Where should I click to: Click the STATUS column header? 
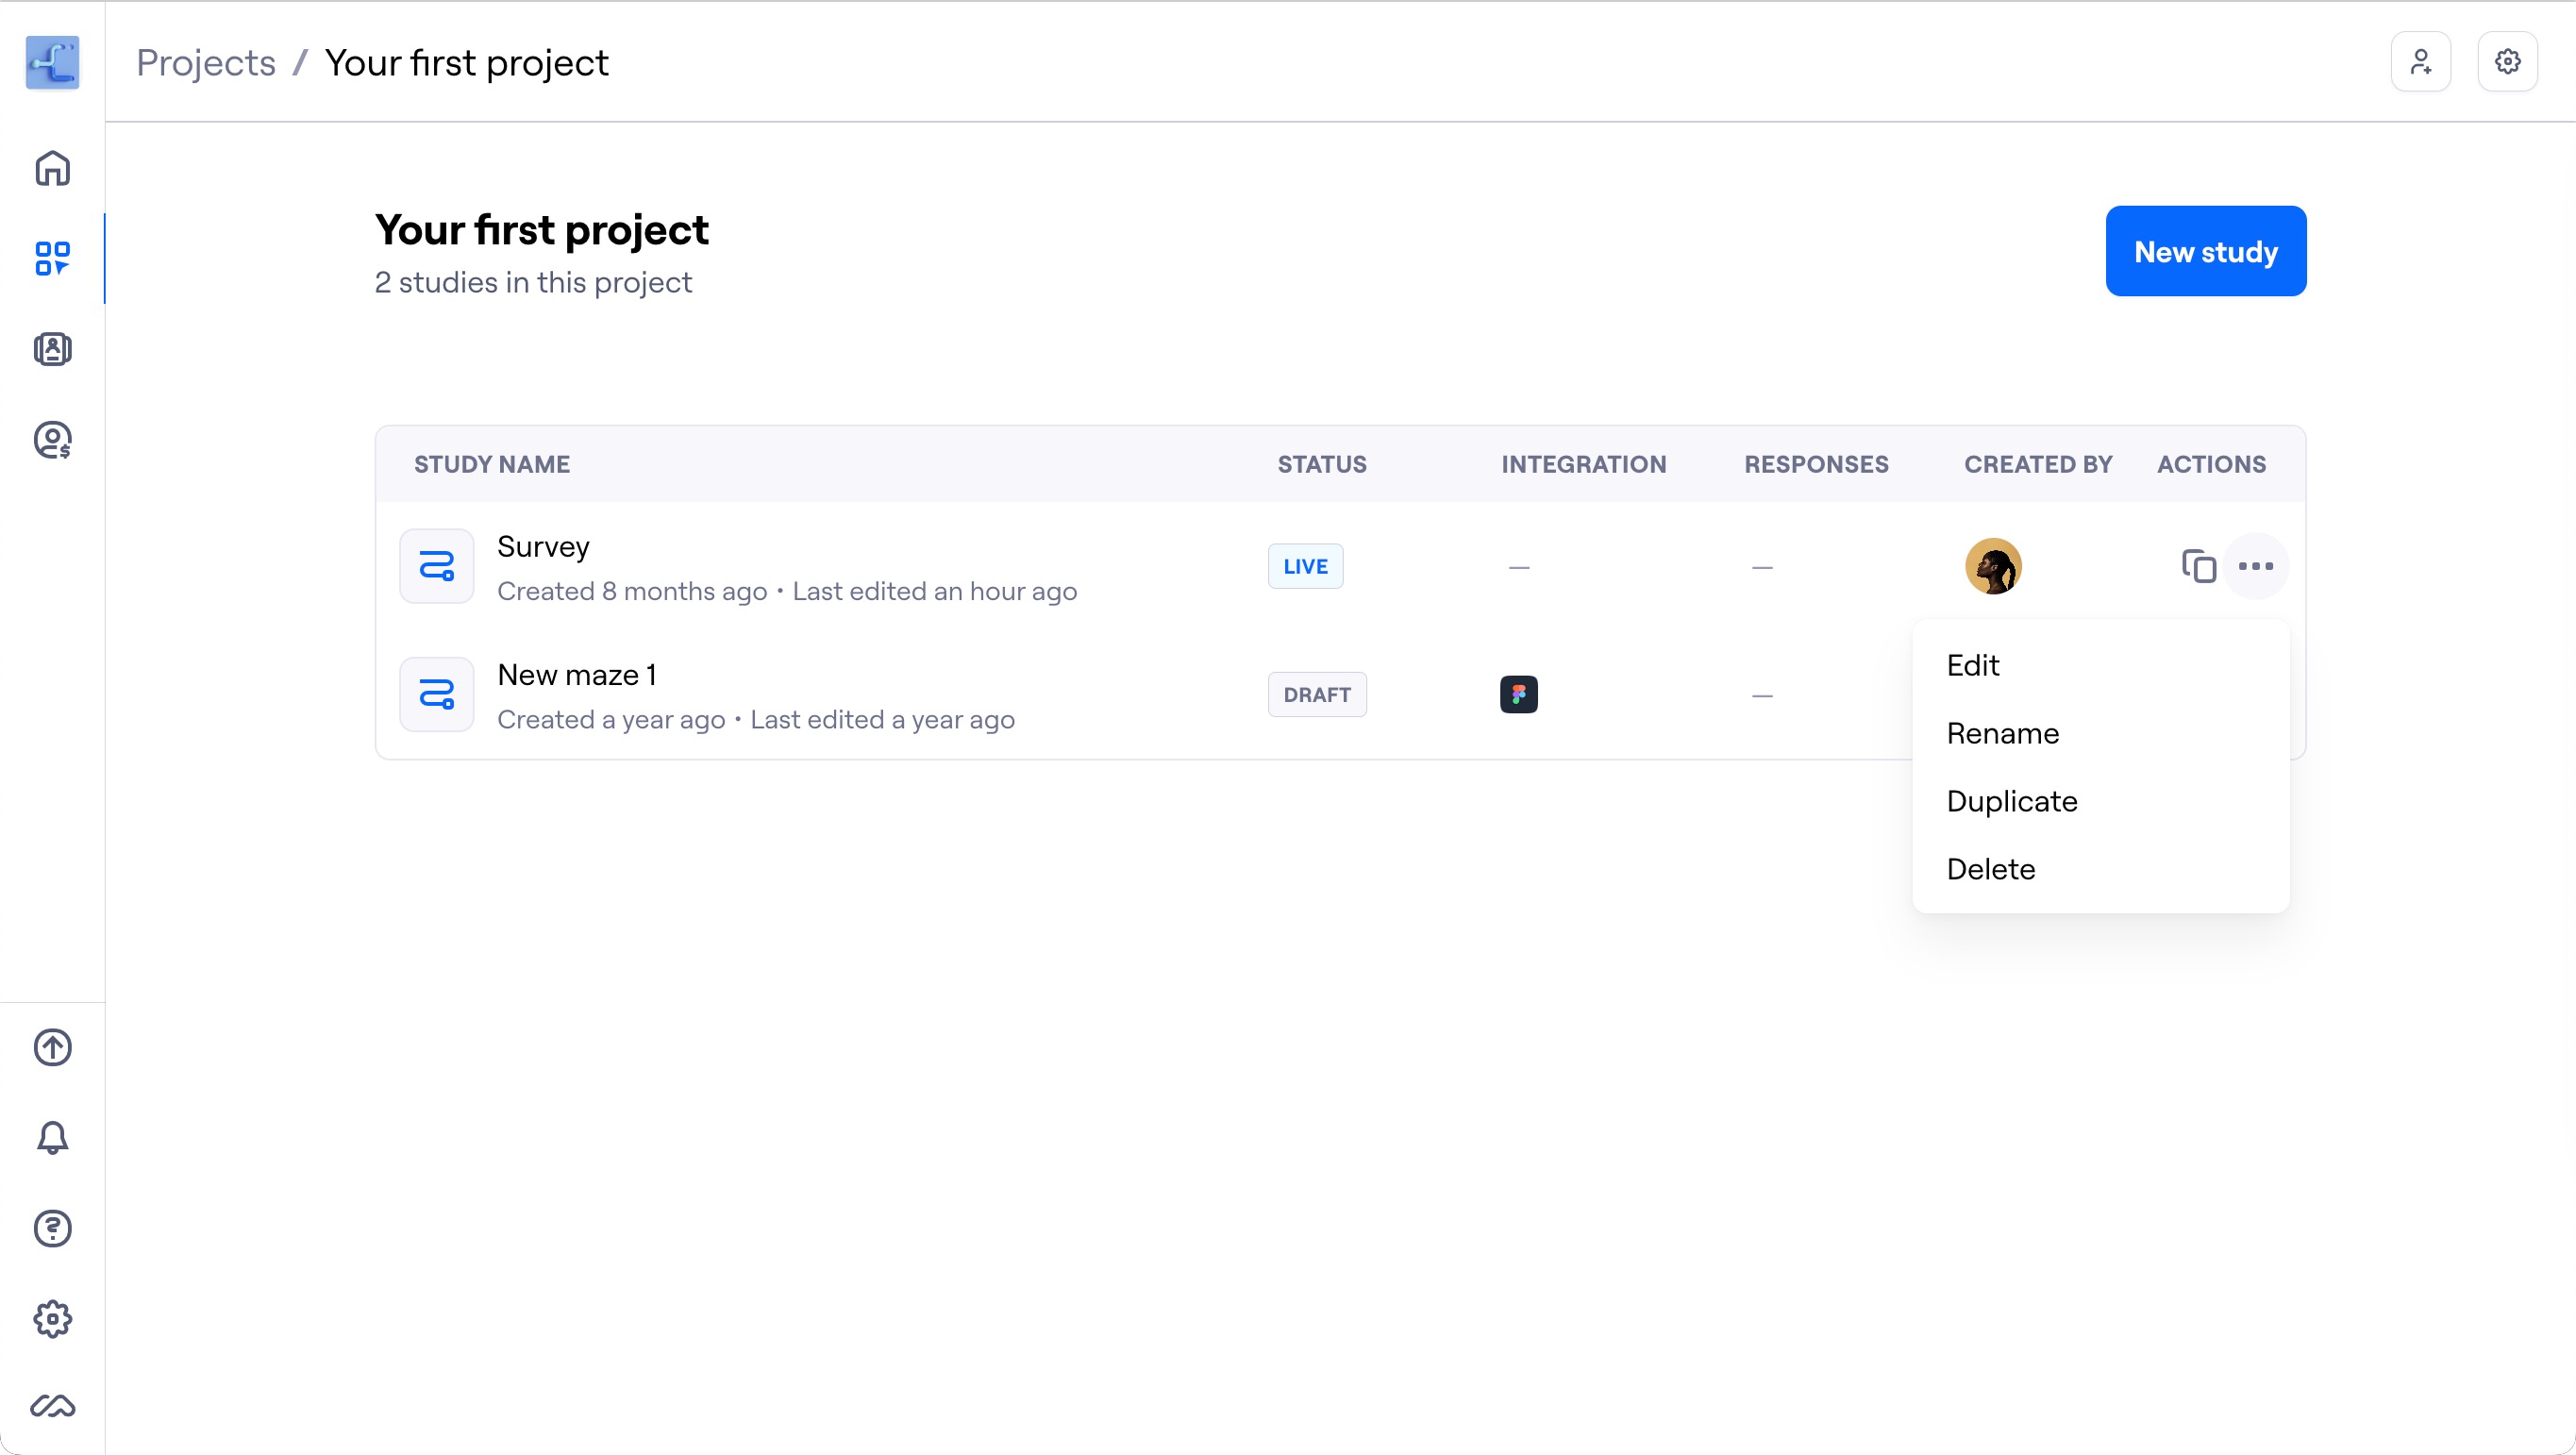click(x=1322, y=464)
